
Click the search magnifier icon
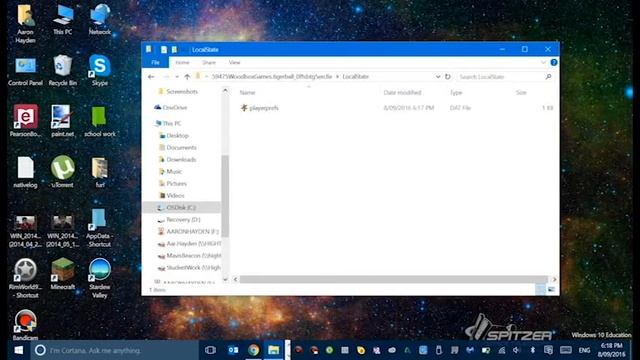pos(548,77)
